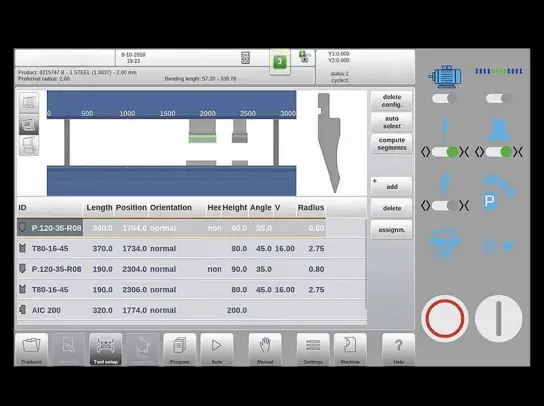544x406 pixels.
Task: Click the blue pump motor icon
Action: [x=445, y=76]
